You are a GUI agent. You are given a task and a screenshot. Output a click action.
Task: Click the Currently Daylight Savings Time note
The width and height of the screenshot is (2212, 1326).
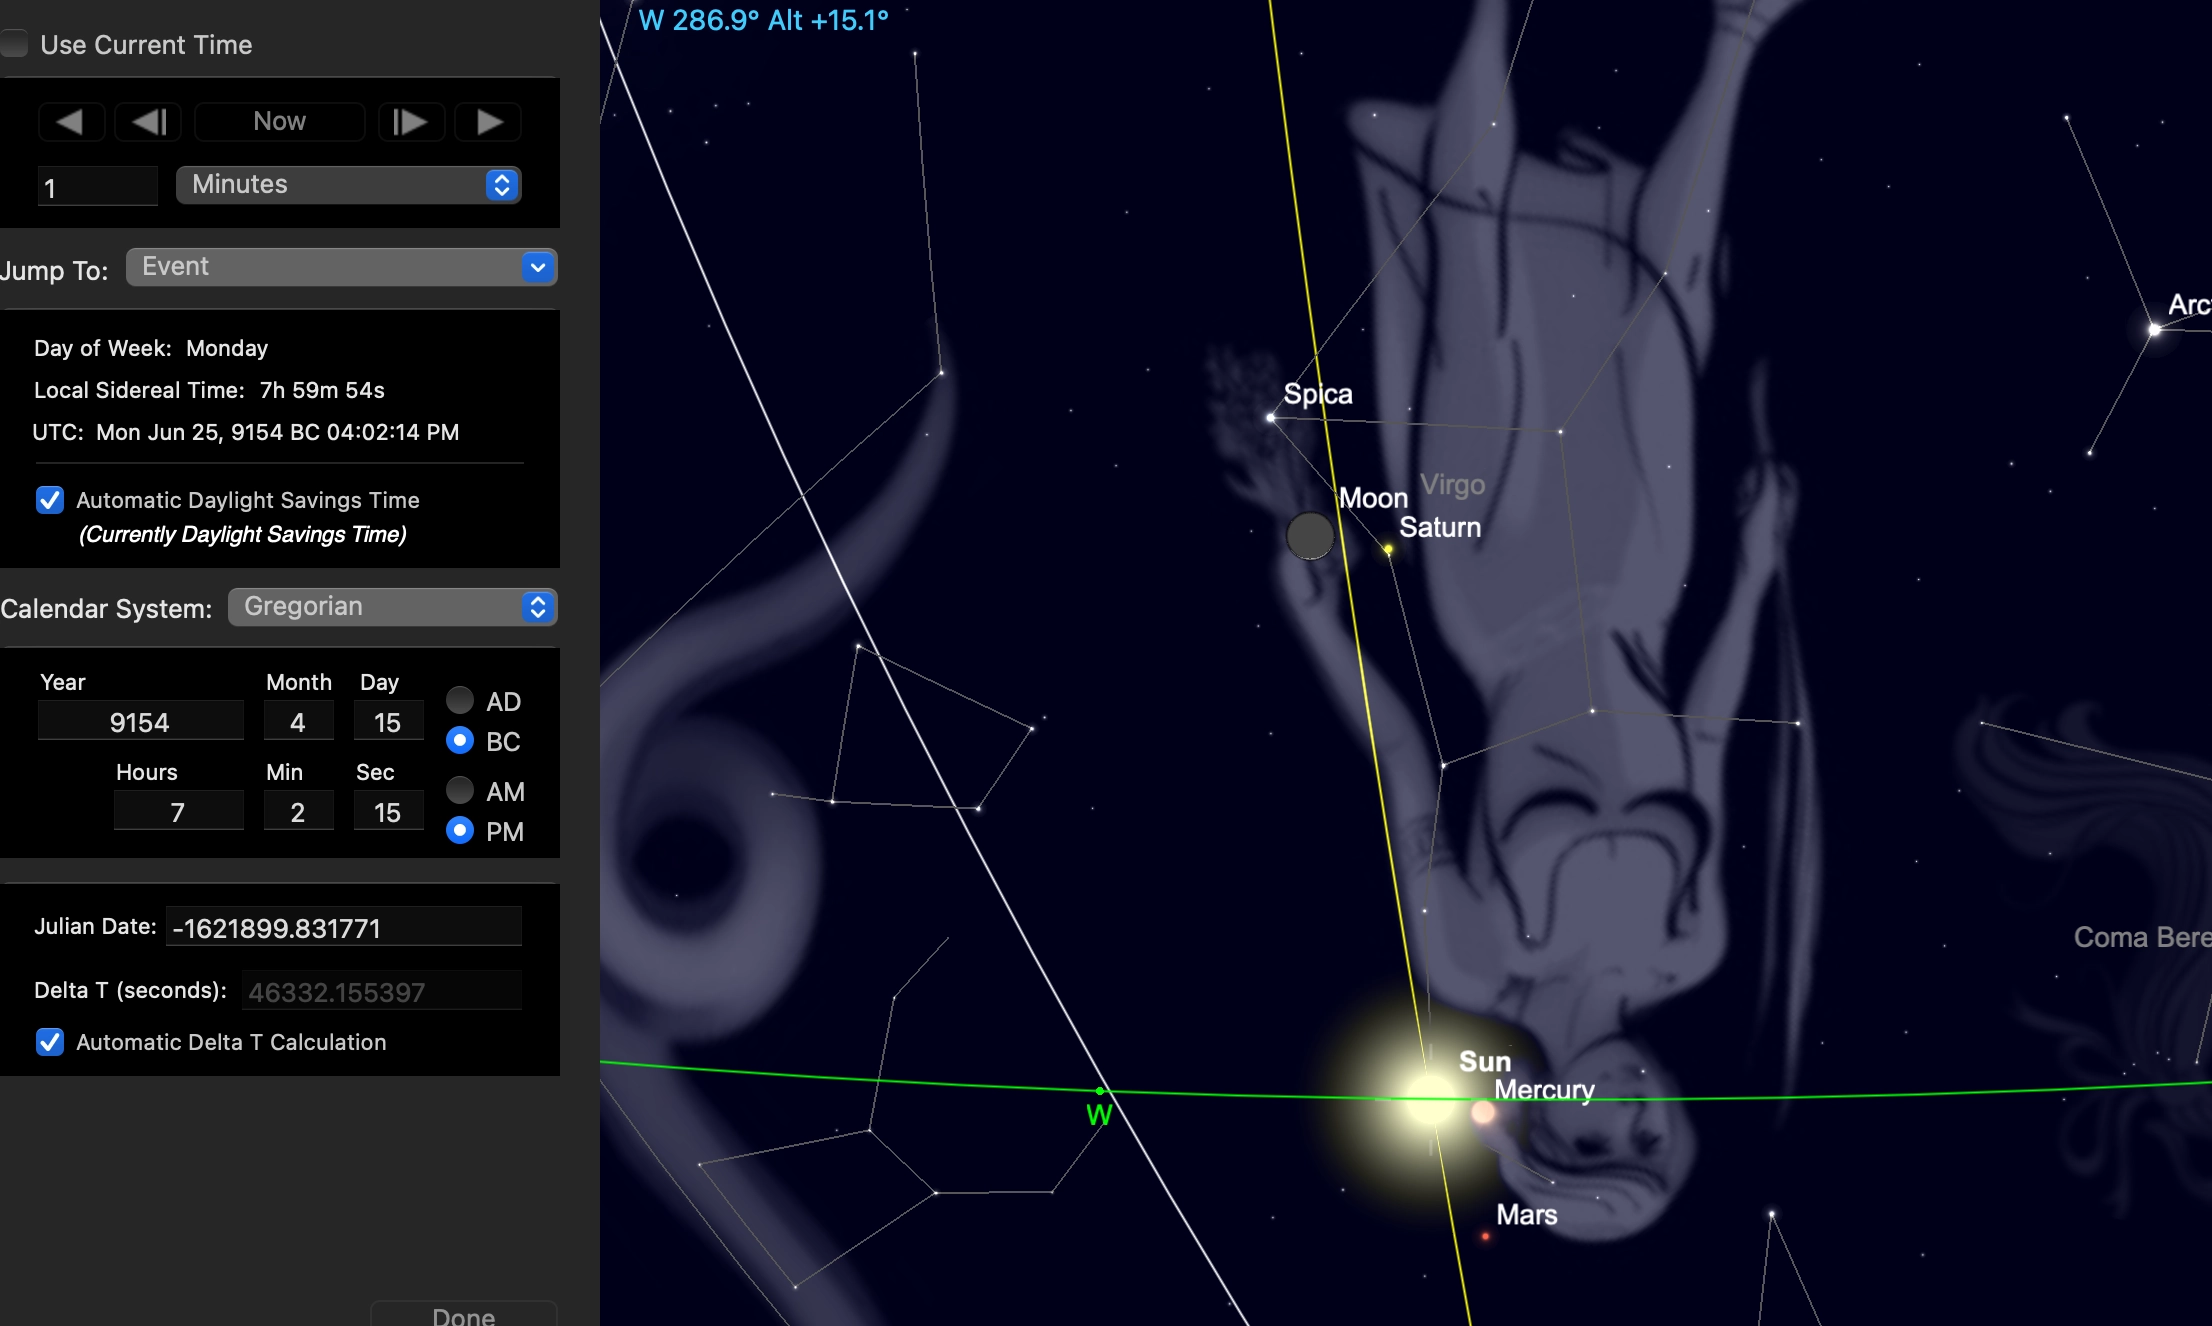(x=243, y=534)
